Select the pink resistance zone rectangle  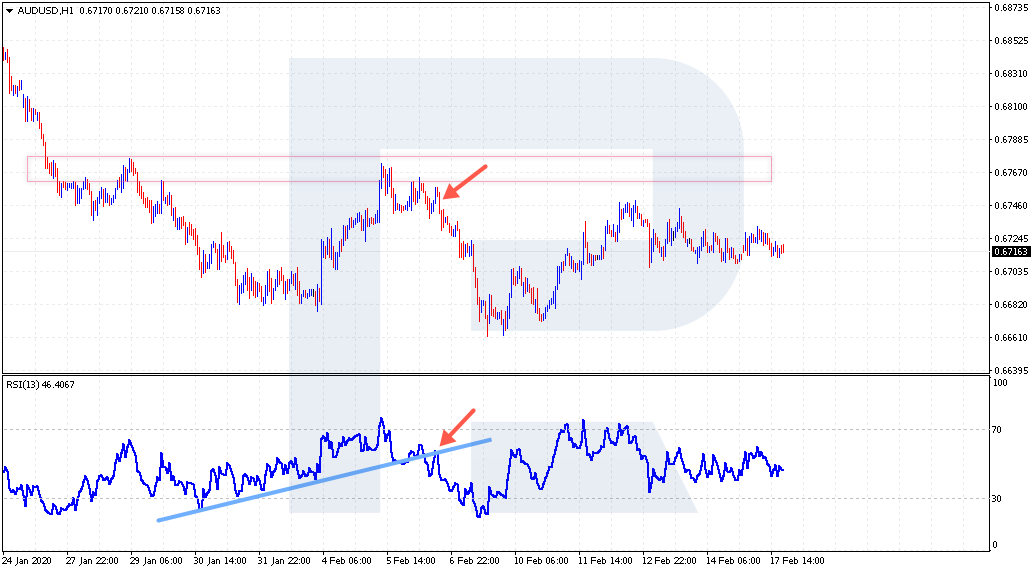[x=400, y=169]
